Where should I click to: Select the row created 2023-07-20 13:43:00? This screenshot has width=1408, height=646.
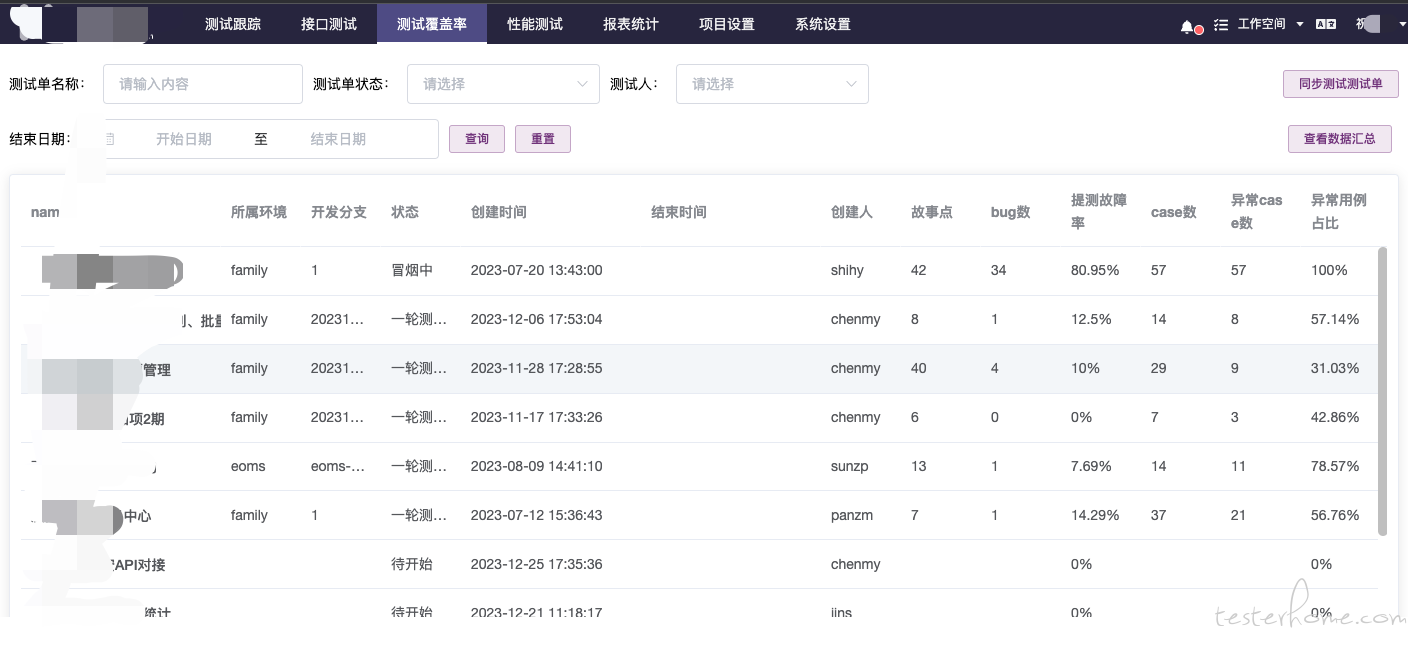(x=699, y=270)
